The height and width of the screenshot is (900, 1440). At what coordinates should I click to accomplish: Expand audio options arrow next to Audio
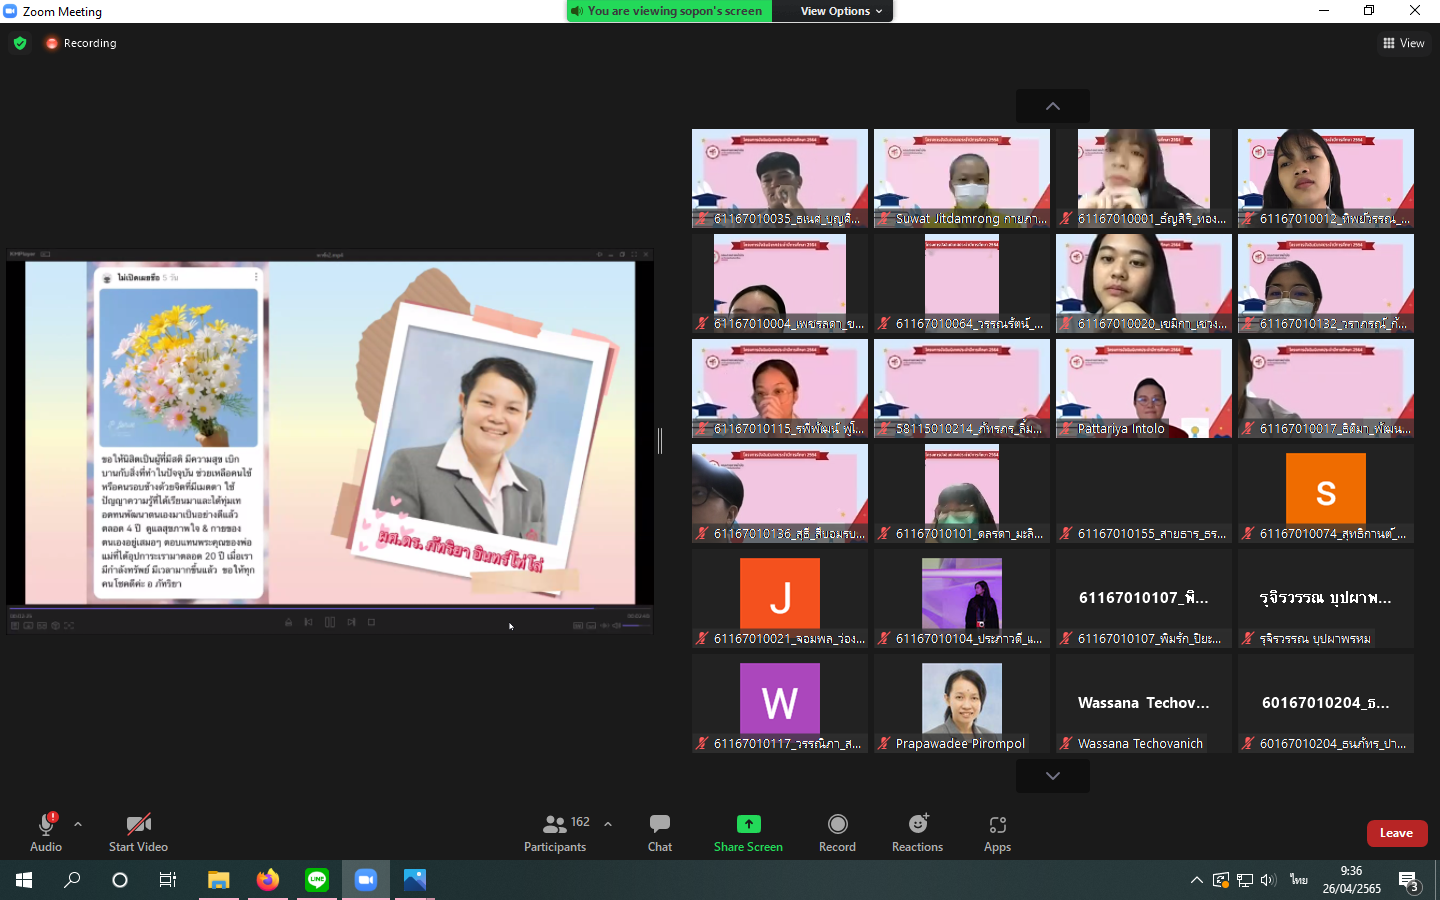click(78, 824)
